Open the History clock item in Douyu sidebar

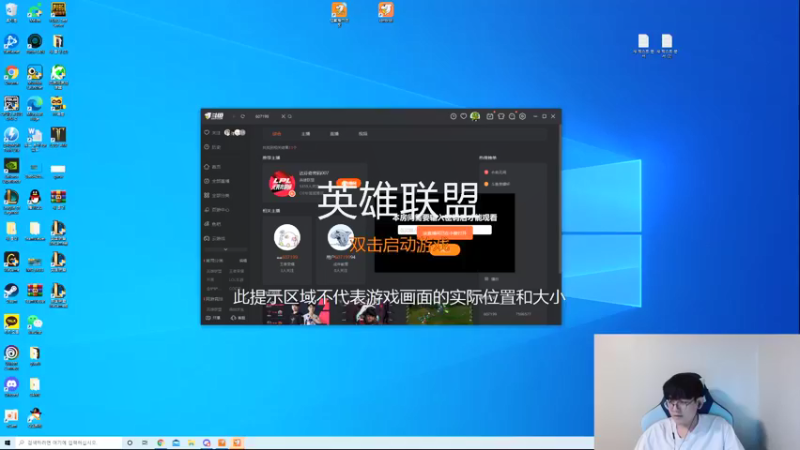[x=212, y=147]
